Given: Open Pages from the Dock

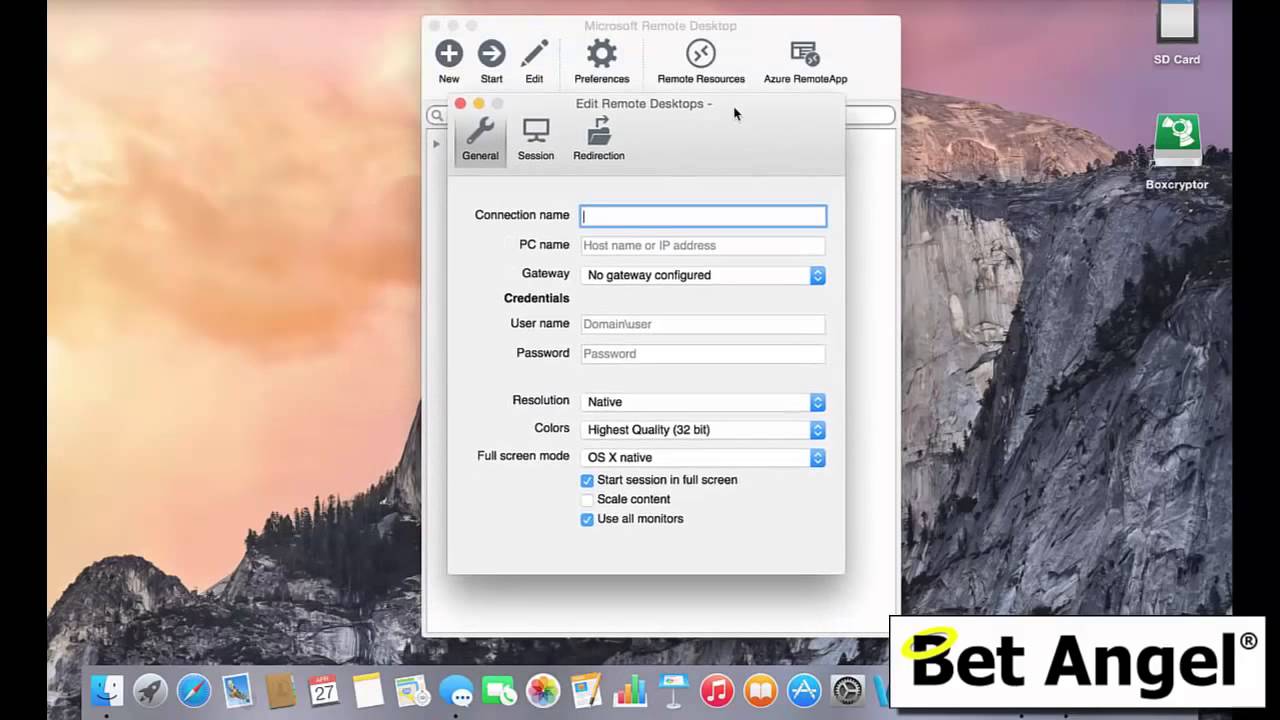Looking at the screenshot, I should click(x=586, y=691).
